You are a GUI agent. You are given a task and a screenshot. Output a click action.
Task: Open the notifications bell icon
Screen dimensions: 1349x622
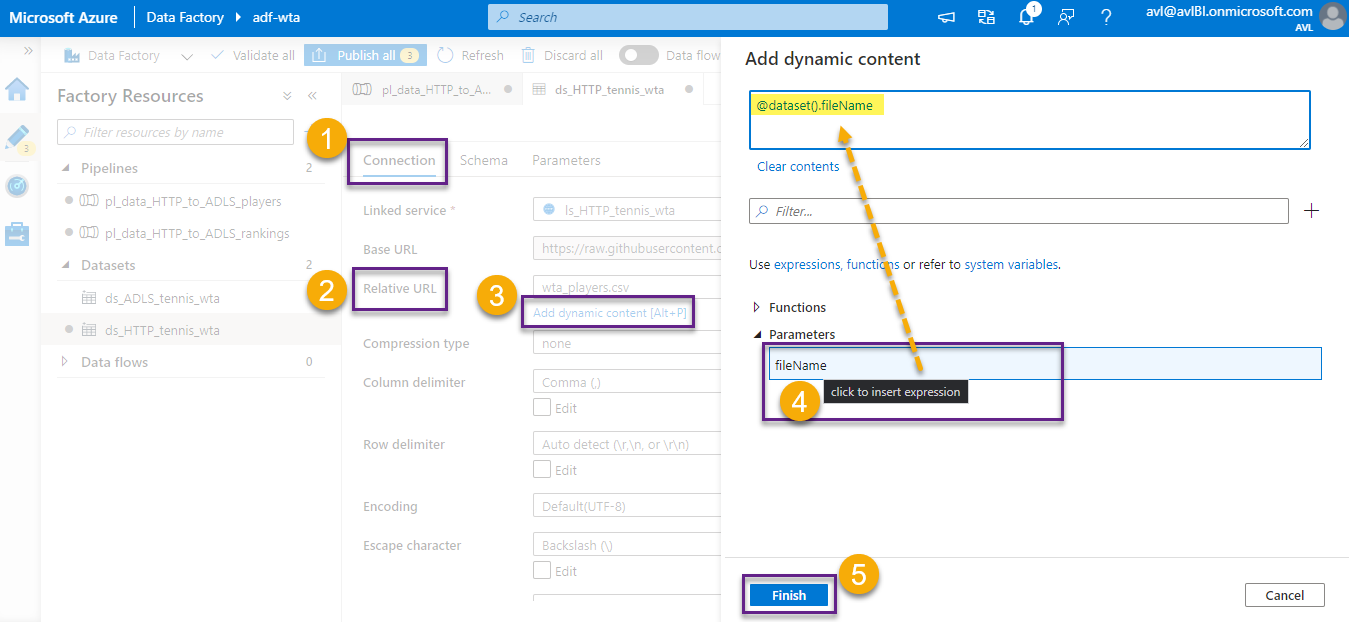1026,17
